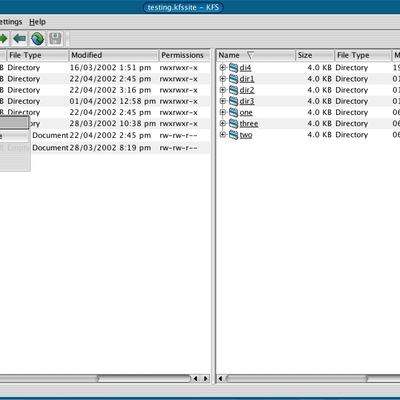Expand the dir1 tree node
The width and height of the screenshot is (400, 400).
pos(223,79)
